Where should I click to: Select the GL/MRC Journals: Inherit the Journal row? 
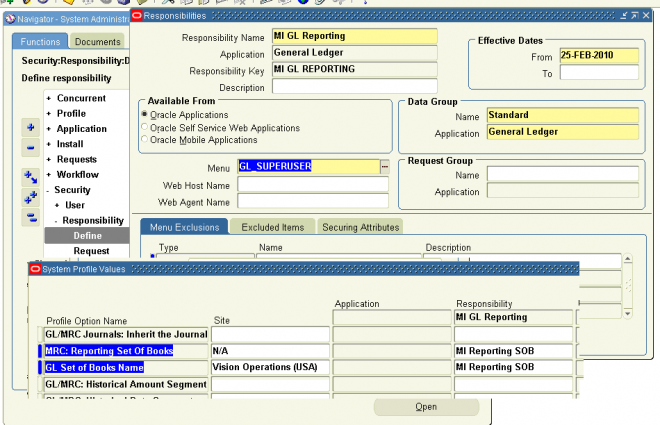126,335
